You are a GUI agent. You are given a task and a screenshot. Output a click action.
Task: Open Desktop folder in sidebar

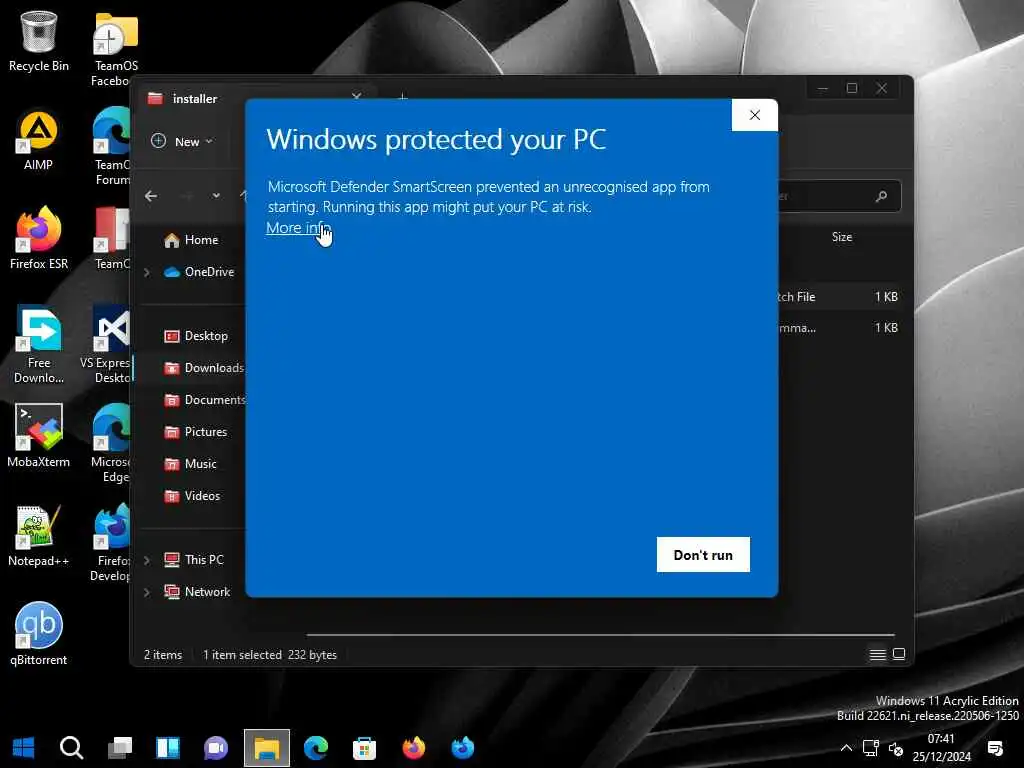click(196, 336)
